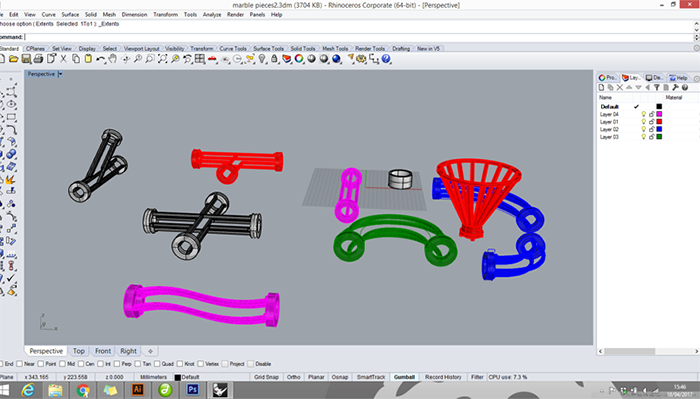Enable the Mid osnap checkbox
Screen dimensions: 700x399
(x=62, y=364)
